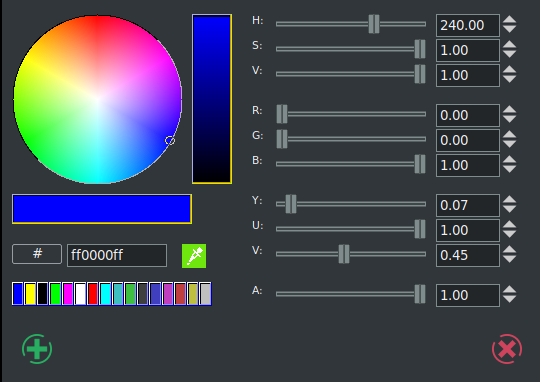Decrease A alpha with down arrow
Screen dimensions: 540x382
tap(509, 299)
